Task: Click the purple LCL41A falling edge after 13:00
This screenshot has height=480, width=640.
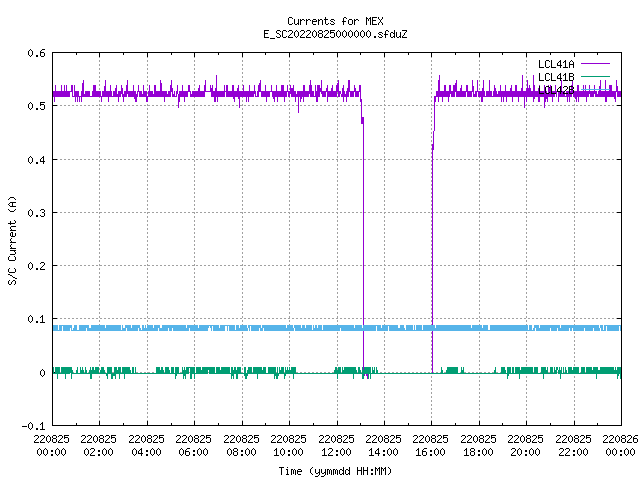Action: coord(363,245)
